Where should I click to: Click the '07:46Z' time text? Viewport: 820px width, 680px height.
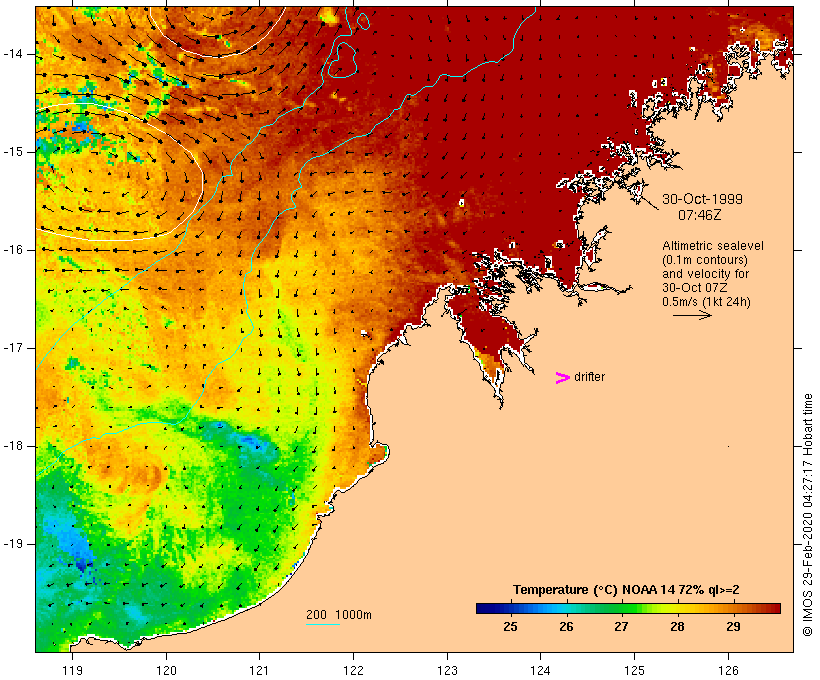(x=700, y=215)
